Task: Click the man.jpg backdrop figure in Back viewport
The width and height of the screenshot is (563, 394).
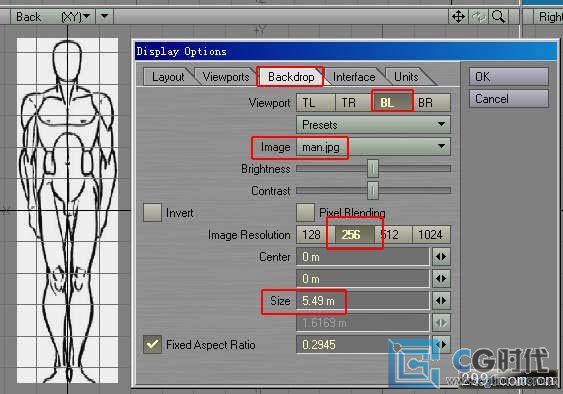Action: pos(68,211)
